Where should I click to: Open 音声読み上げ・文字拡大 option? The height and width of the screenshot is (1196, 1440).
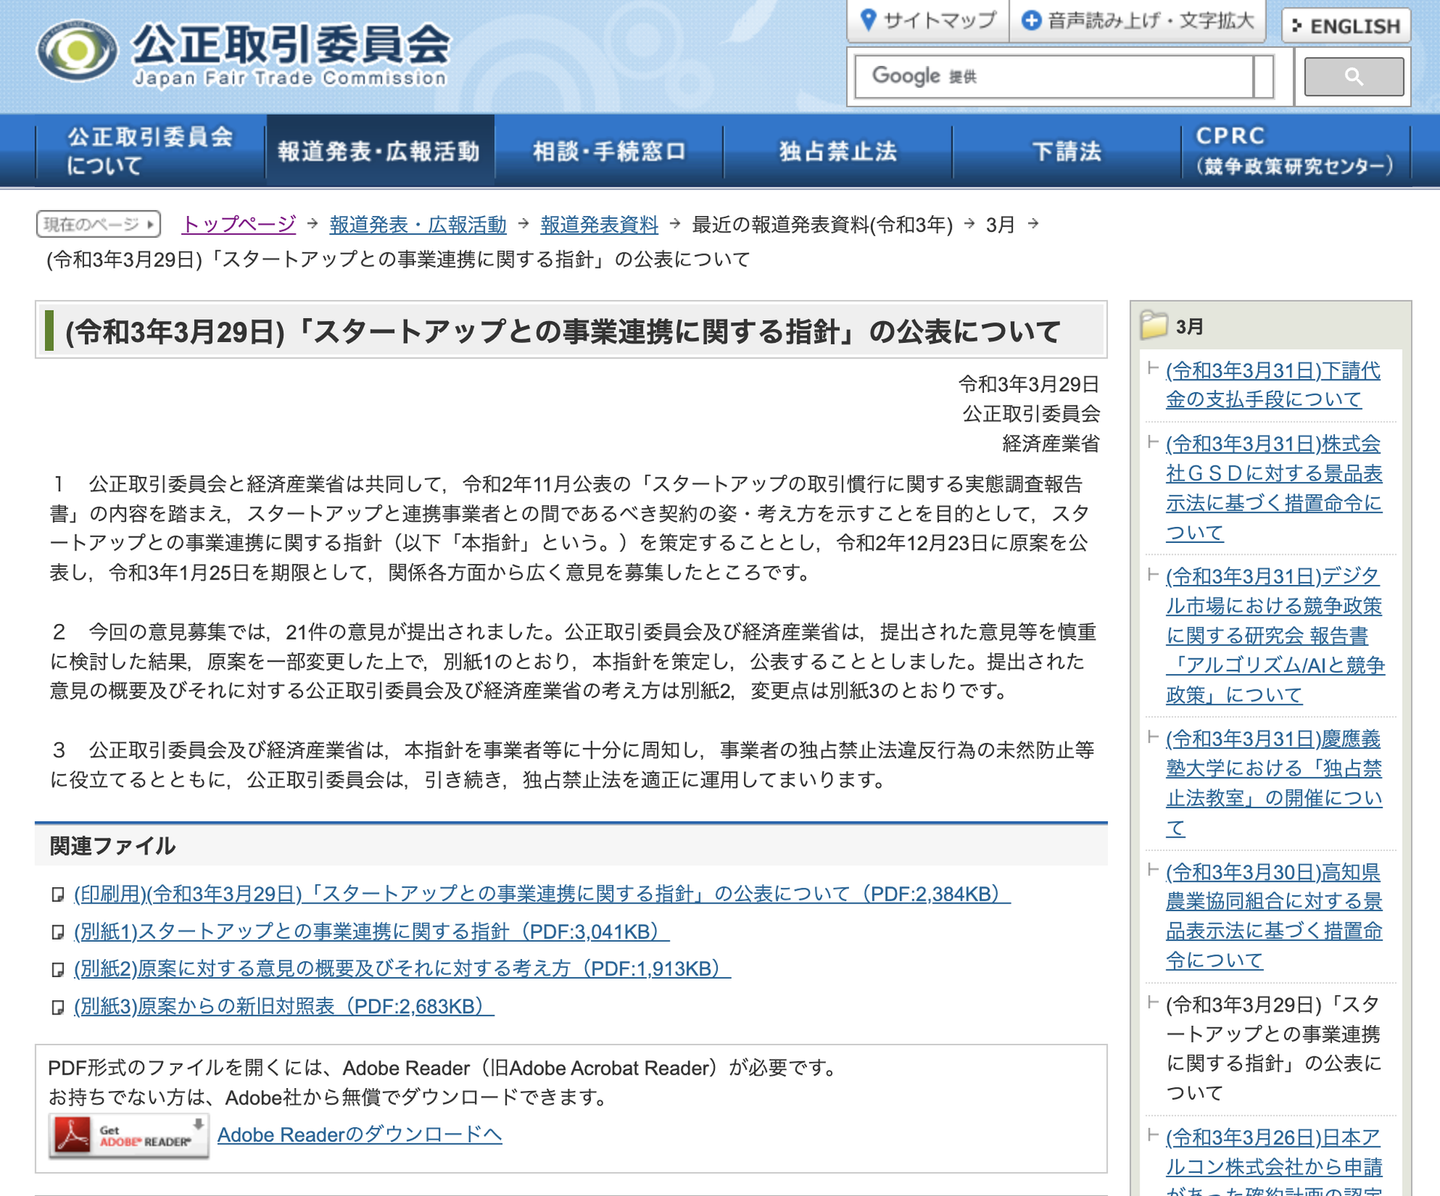[1138, 20]
